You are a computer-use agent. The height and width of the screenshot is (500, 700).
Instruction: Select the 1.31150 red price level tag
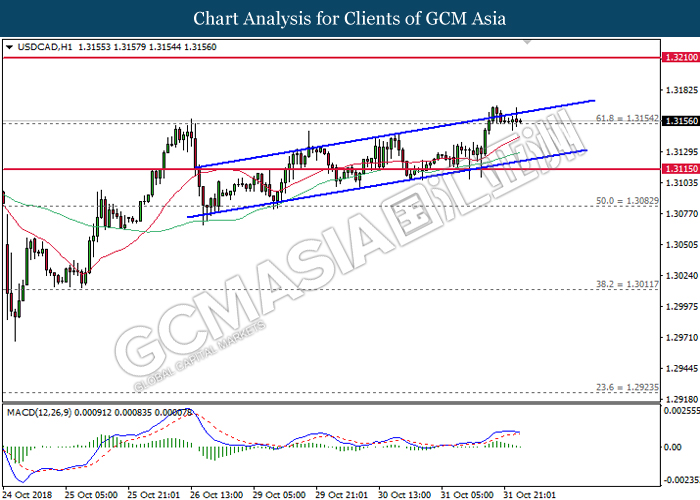point(680,169)
